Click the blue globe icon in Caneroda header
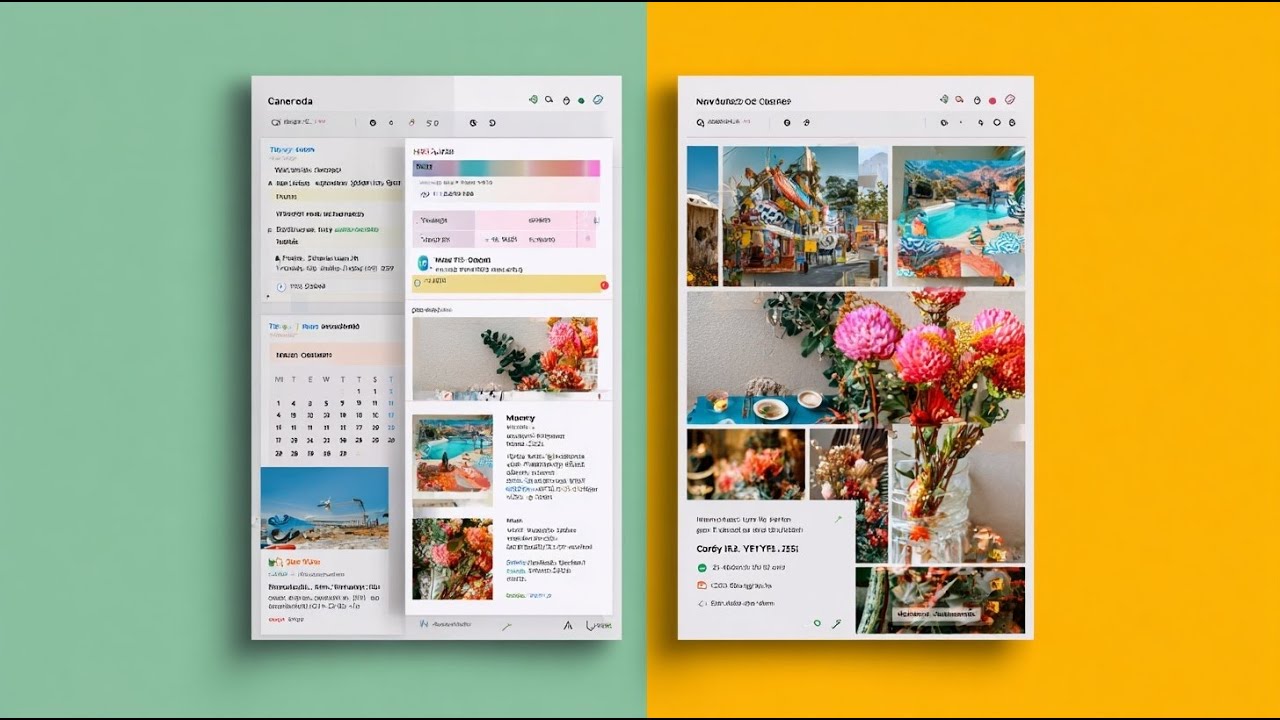 (x=598, y=100)
